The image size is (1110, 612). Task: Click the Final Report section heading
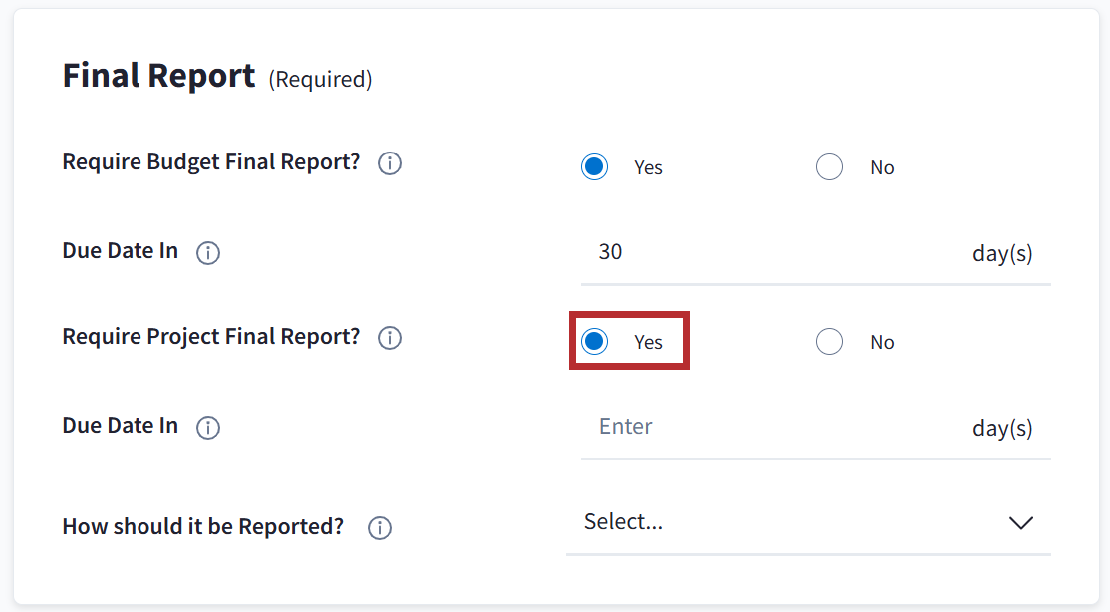click(x=159, y=76)
